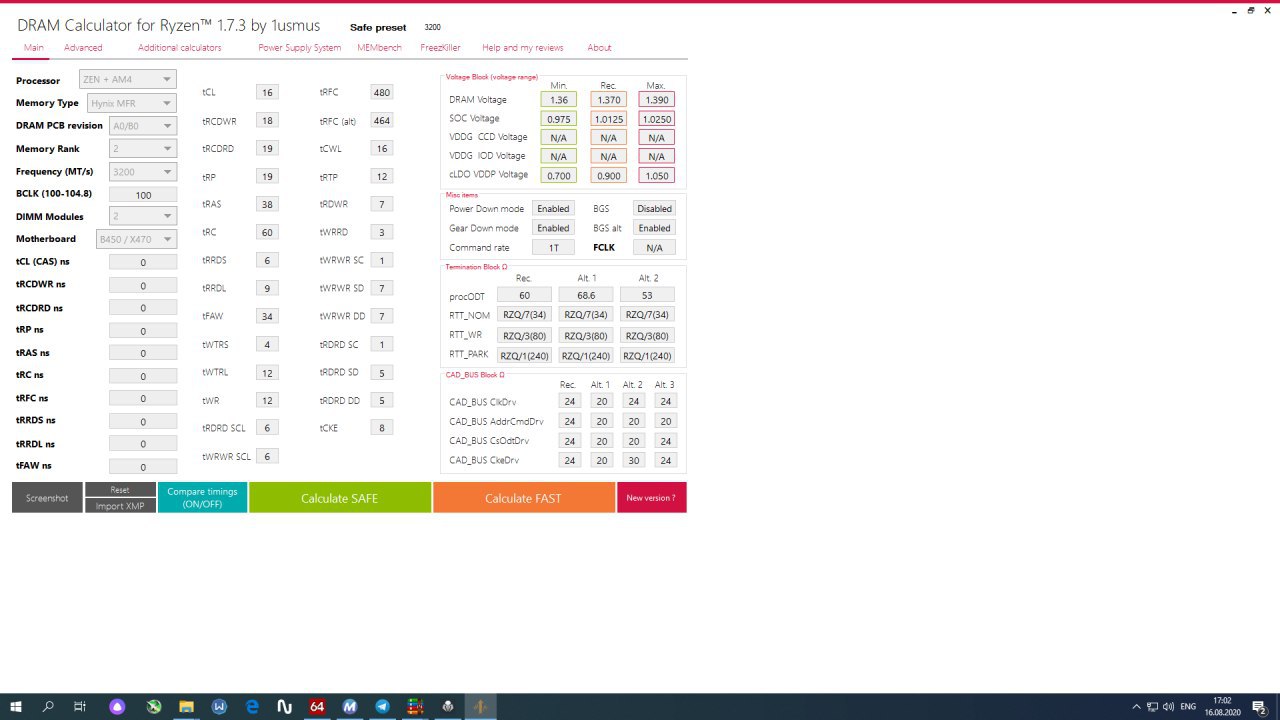The image size is (1280, 720).
Task: Open the white N-wave taskbar app
Action: [x=284, y=706]
